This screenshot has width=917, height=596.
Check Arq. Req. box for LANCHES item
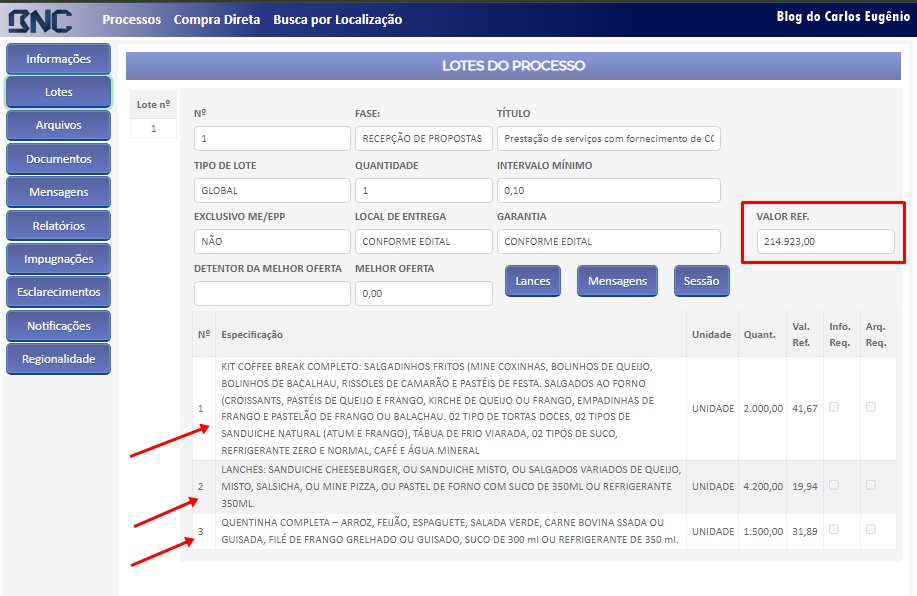[871, 485]
